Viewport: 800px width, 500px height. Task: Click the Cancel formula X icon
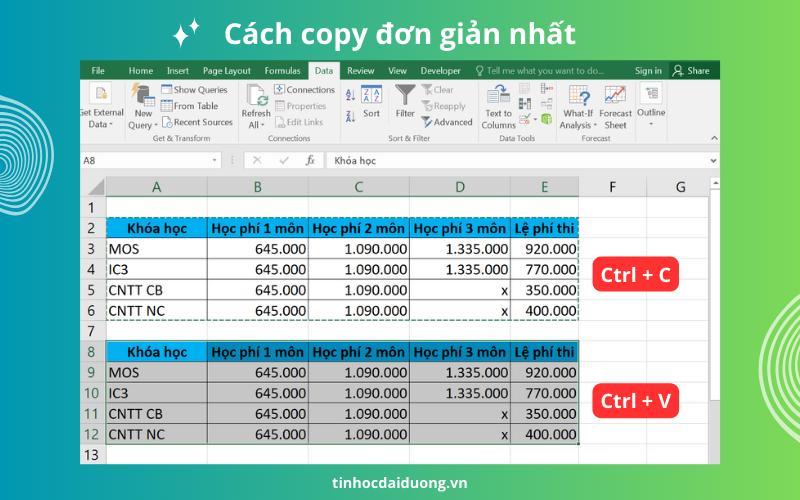tap(257, 160)
